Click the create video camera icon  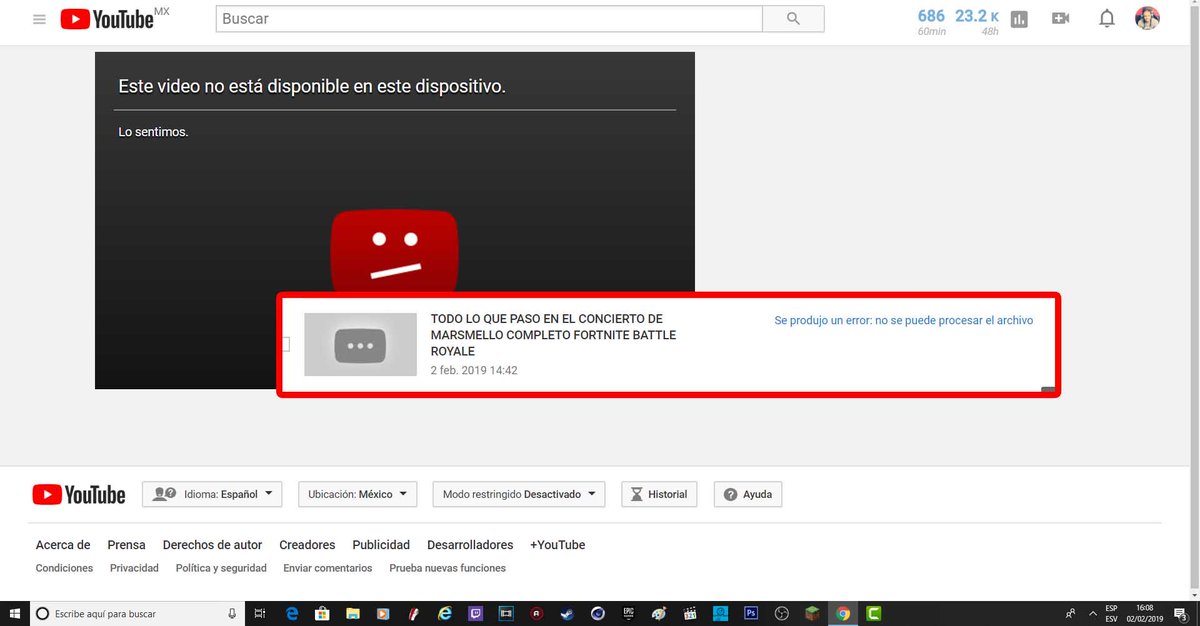[x=1061, y=19]
